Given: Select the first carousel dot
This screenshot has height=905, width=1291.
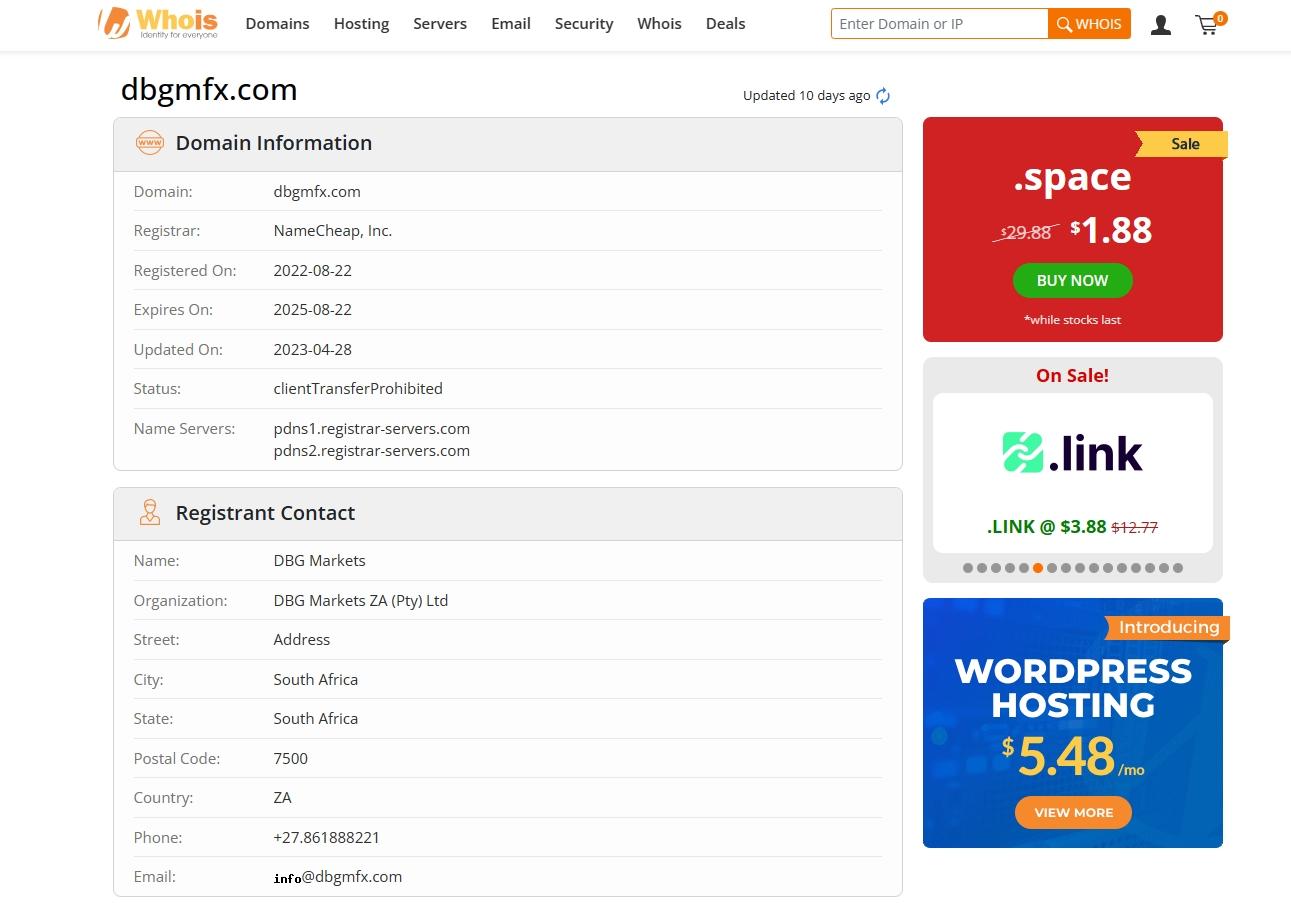Looking at the screenshot, I should click(x=968, y=568).
